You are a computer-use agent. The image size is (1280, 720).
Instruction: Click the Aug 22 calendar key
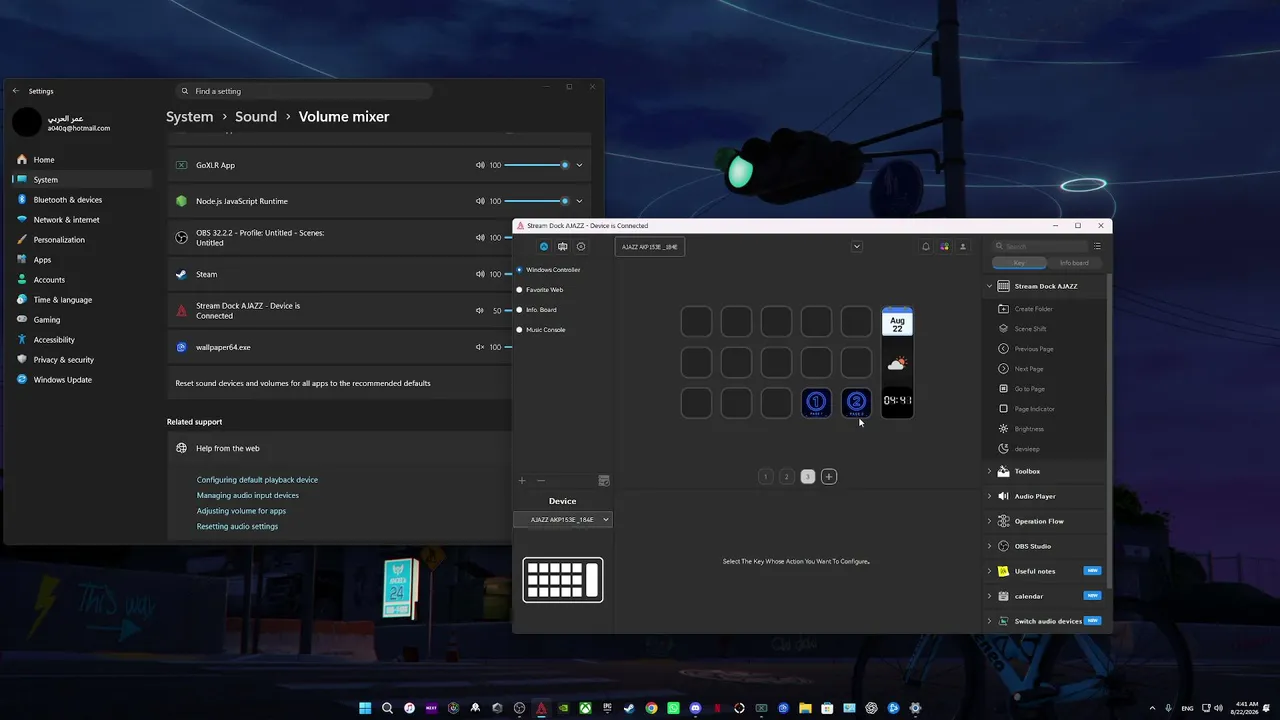[897, 323]
